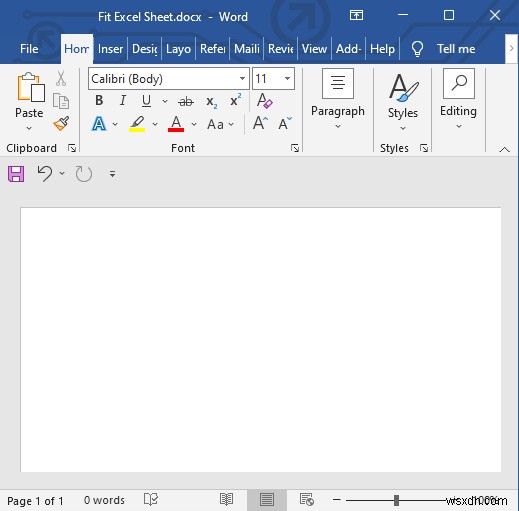
Task: Increase font size with larger A
Action: 260,123
